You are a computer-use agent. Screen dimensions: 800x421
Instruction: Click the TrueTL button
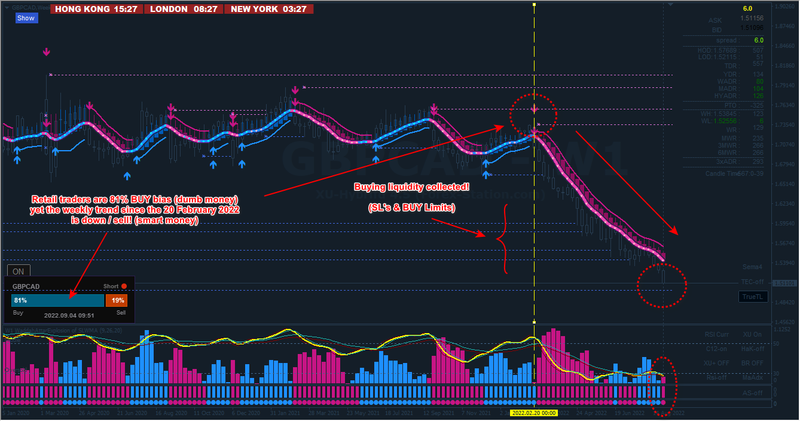point(753,297)
